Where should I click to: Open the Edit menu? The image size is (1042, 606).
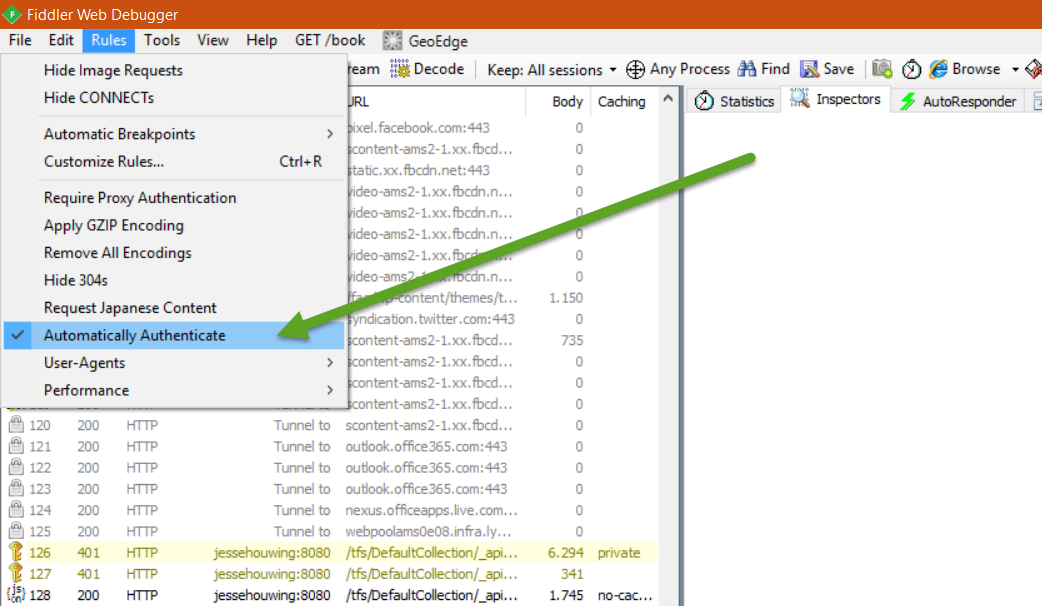61,41
